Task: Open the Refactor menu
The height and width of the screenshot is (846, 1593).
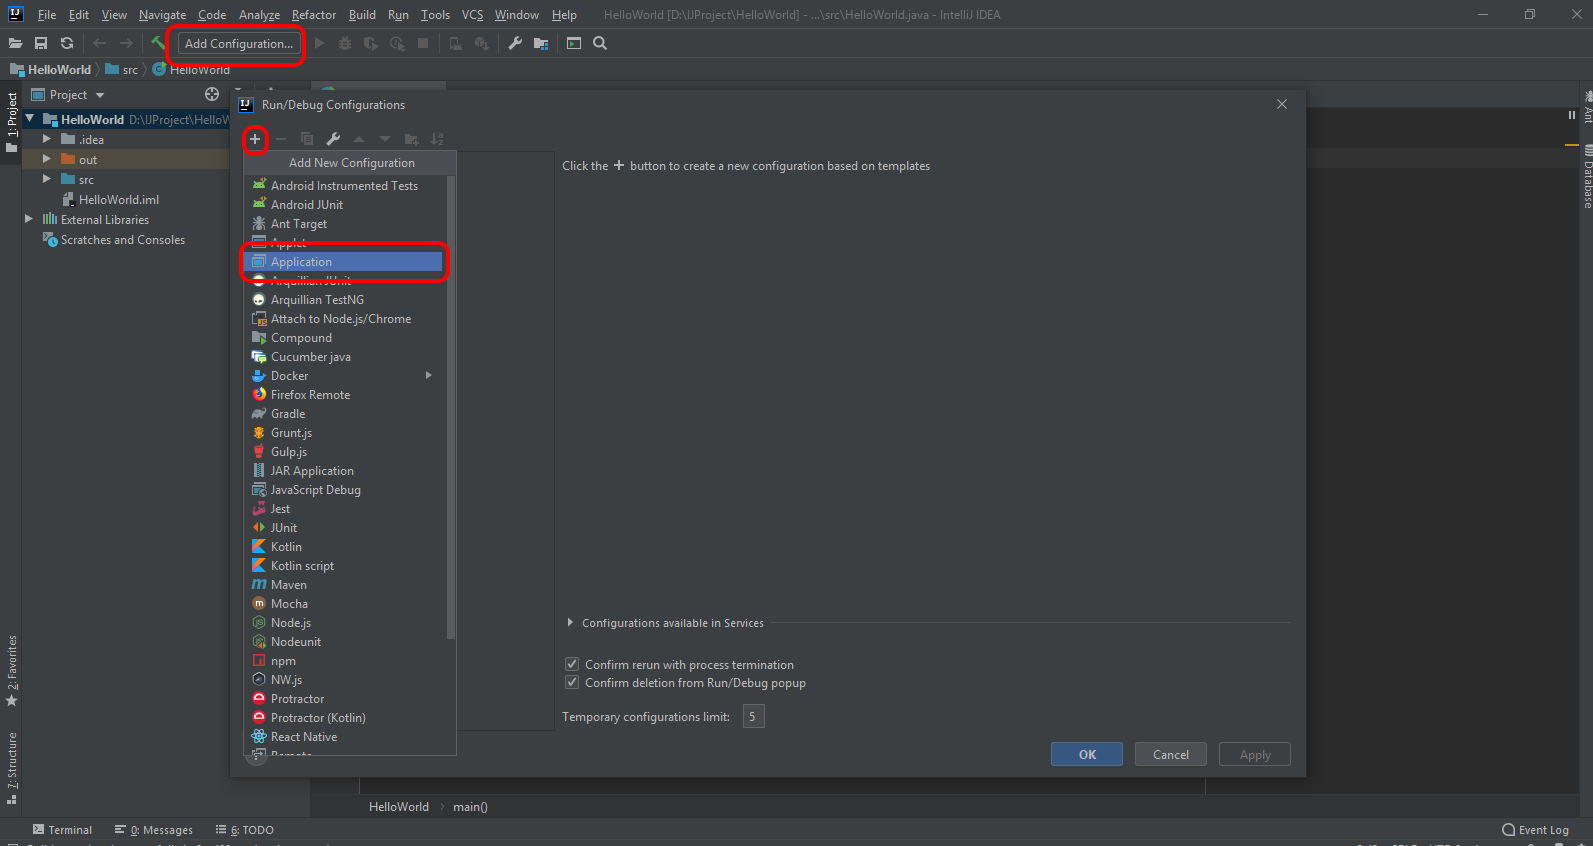Action: coord(314,15)
